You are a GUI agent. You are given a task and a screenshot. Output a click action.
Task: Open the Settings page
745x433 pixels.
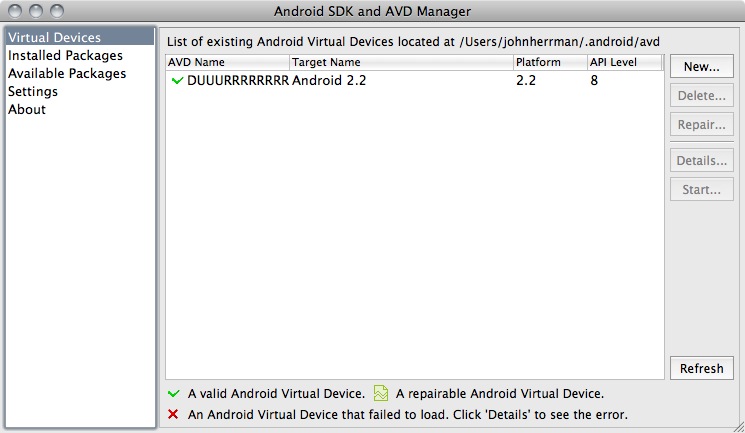[33, 92]
